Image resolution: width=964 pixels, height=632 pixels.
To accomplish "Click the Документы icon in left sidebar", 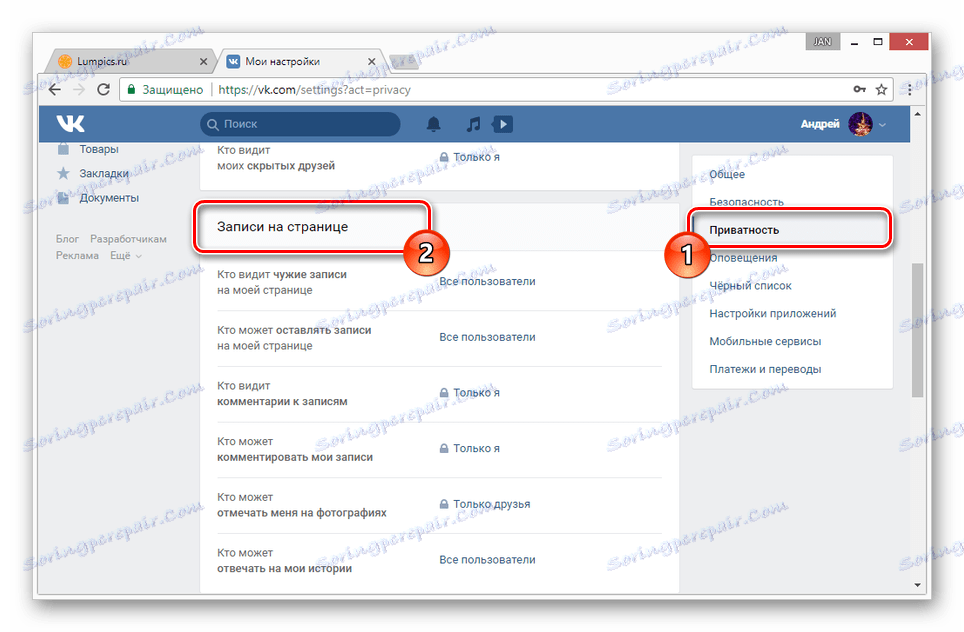I will 62,197.
